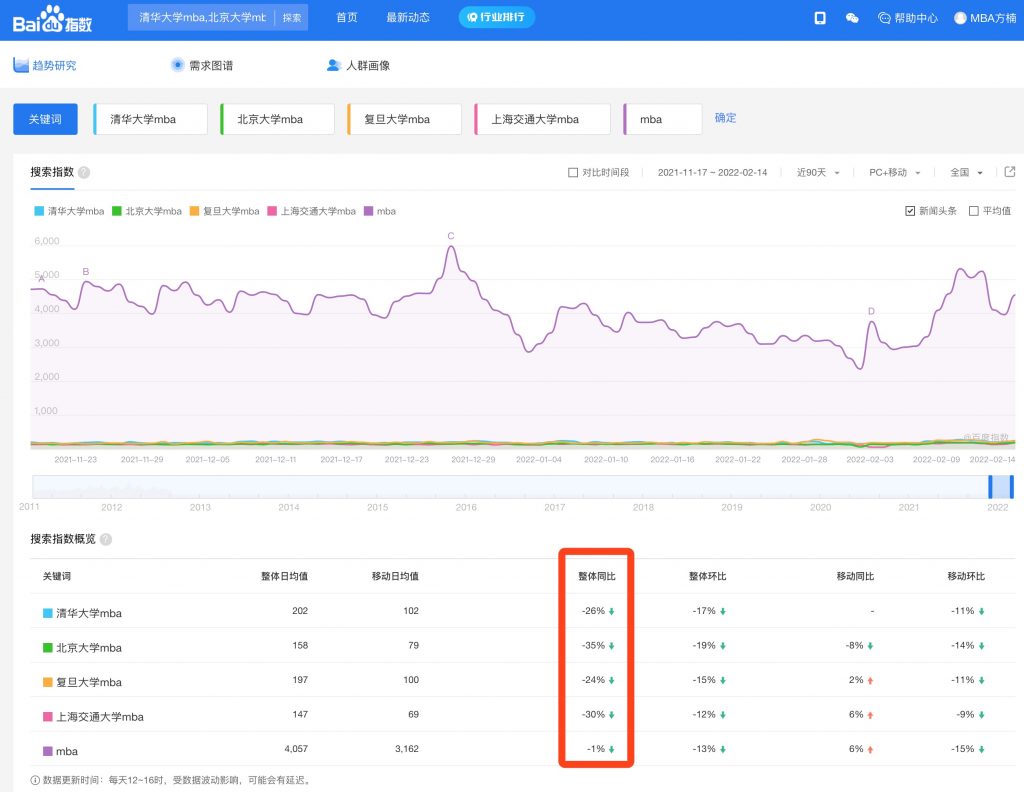The image size is (1024, 792).
Task: Edit the 上海交通大学mba keyword field
Action: coord(543,119)
